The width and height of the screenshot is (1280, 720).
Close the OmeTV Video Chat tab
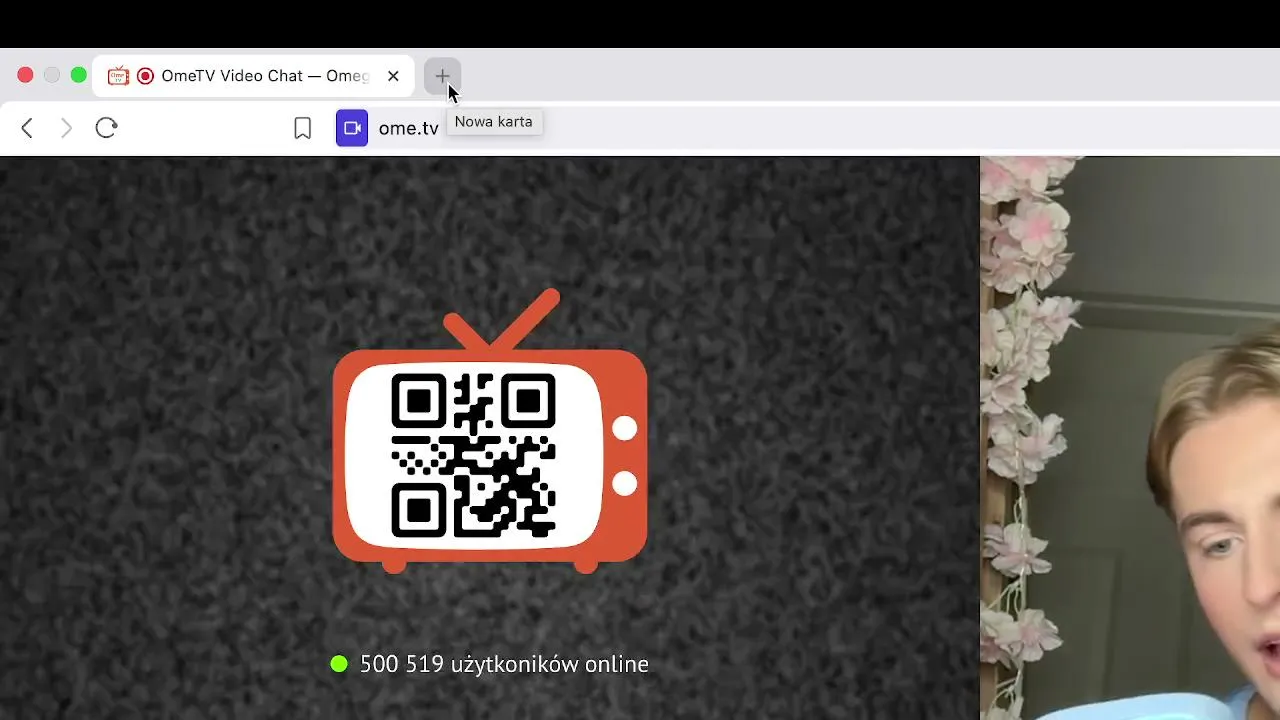pos(393,76)
